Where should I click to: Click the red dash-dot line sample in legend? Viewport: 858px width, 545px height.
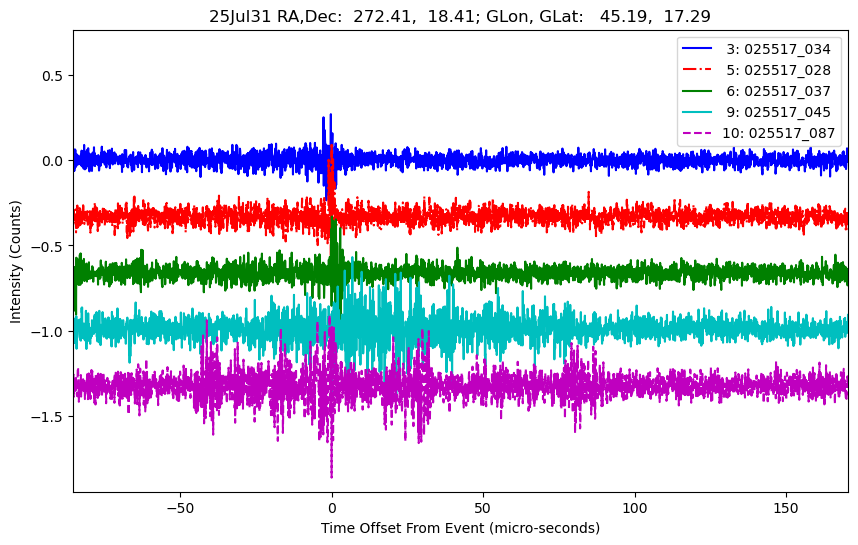click(697, 69)
